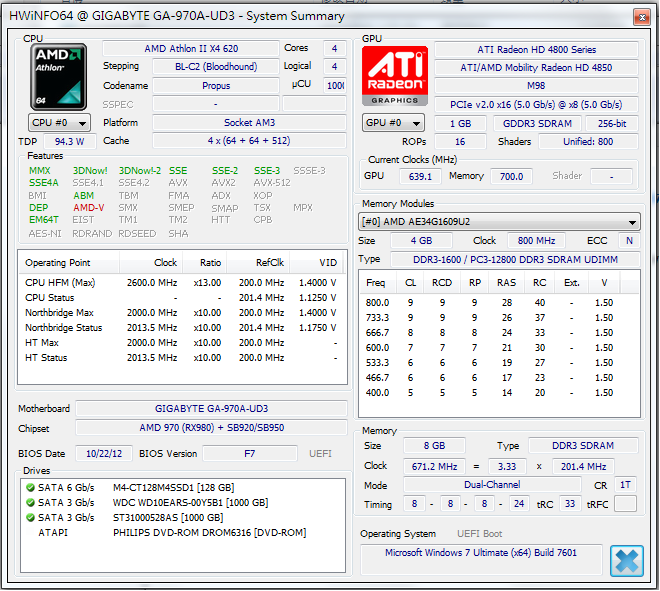660x591 pixels.
Task: Click the AMD 970 (RX980) chipset field
Action: (211, 428)
